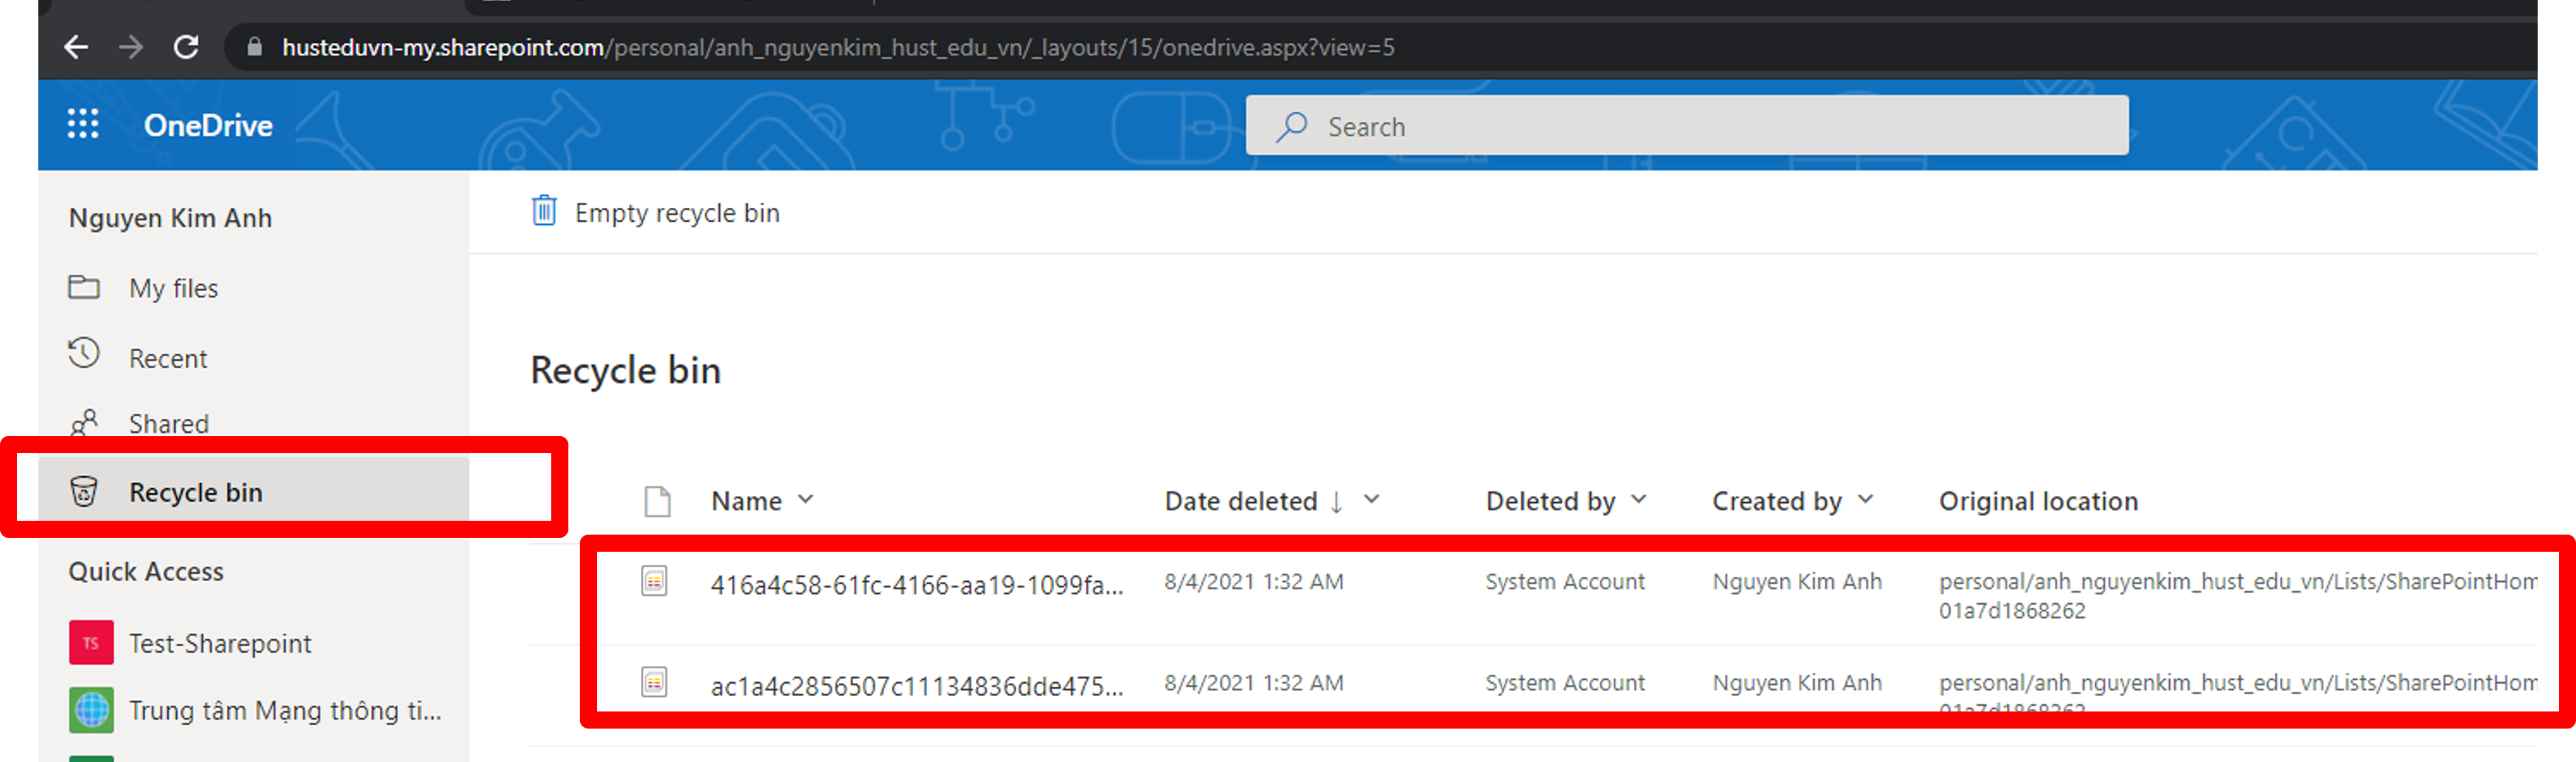Select Recycle bin in sidebar
2576x762 pixels.
[195, 492]
